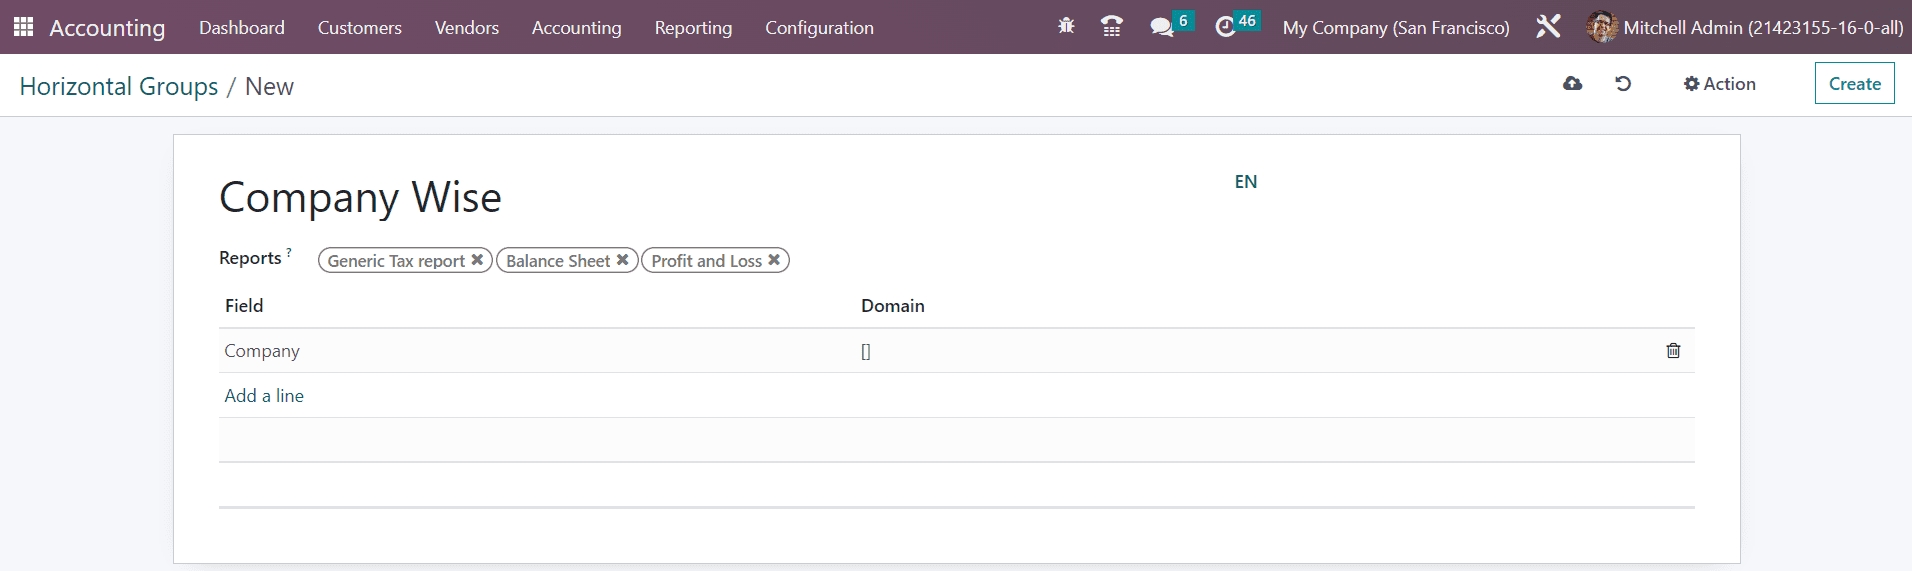Image resolution: width=1912 pixels, height=571 pixels.
Task: Open the Configuration menu
Action: click(819, 28)
